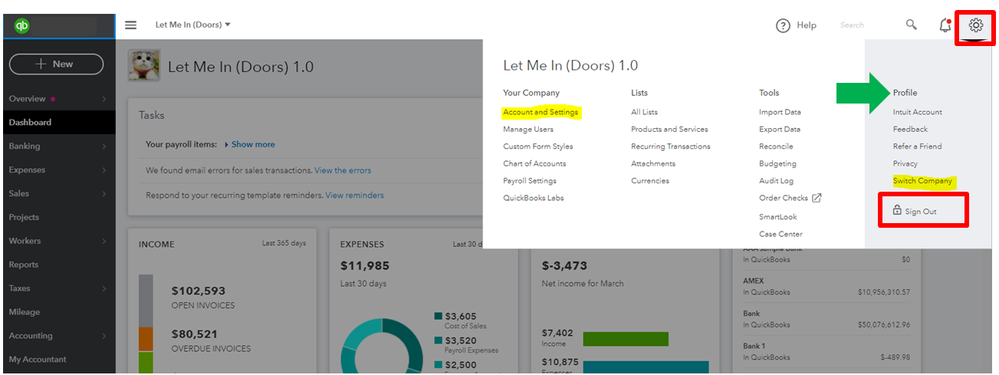This screenshot has width=999, height=375.
Task: Click the AMEX account balance row
Action: (826, 287)
